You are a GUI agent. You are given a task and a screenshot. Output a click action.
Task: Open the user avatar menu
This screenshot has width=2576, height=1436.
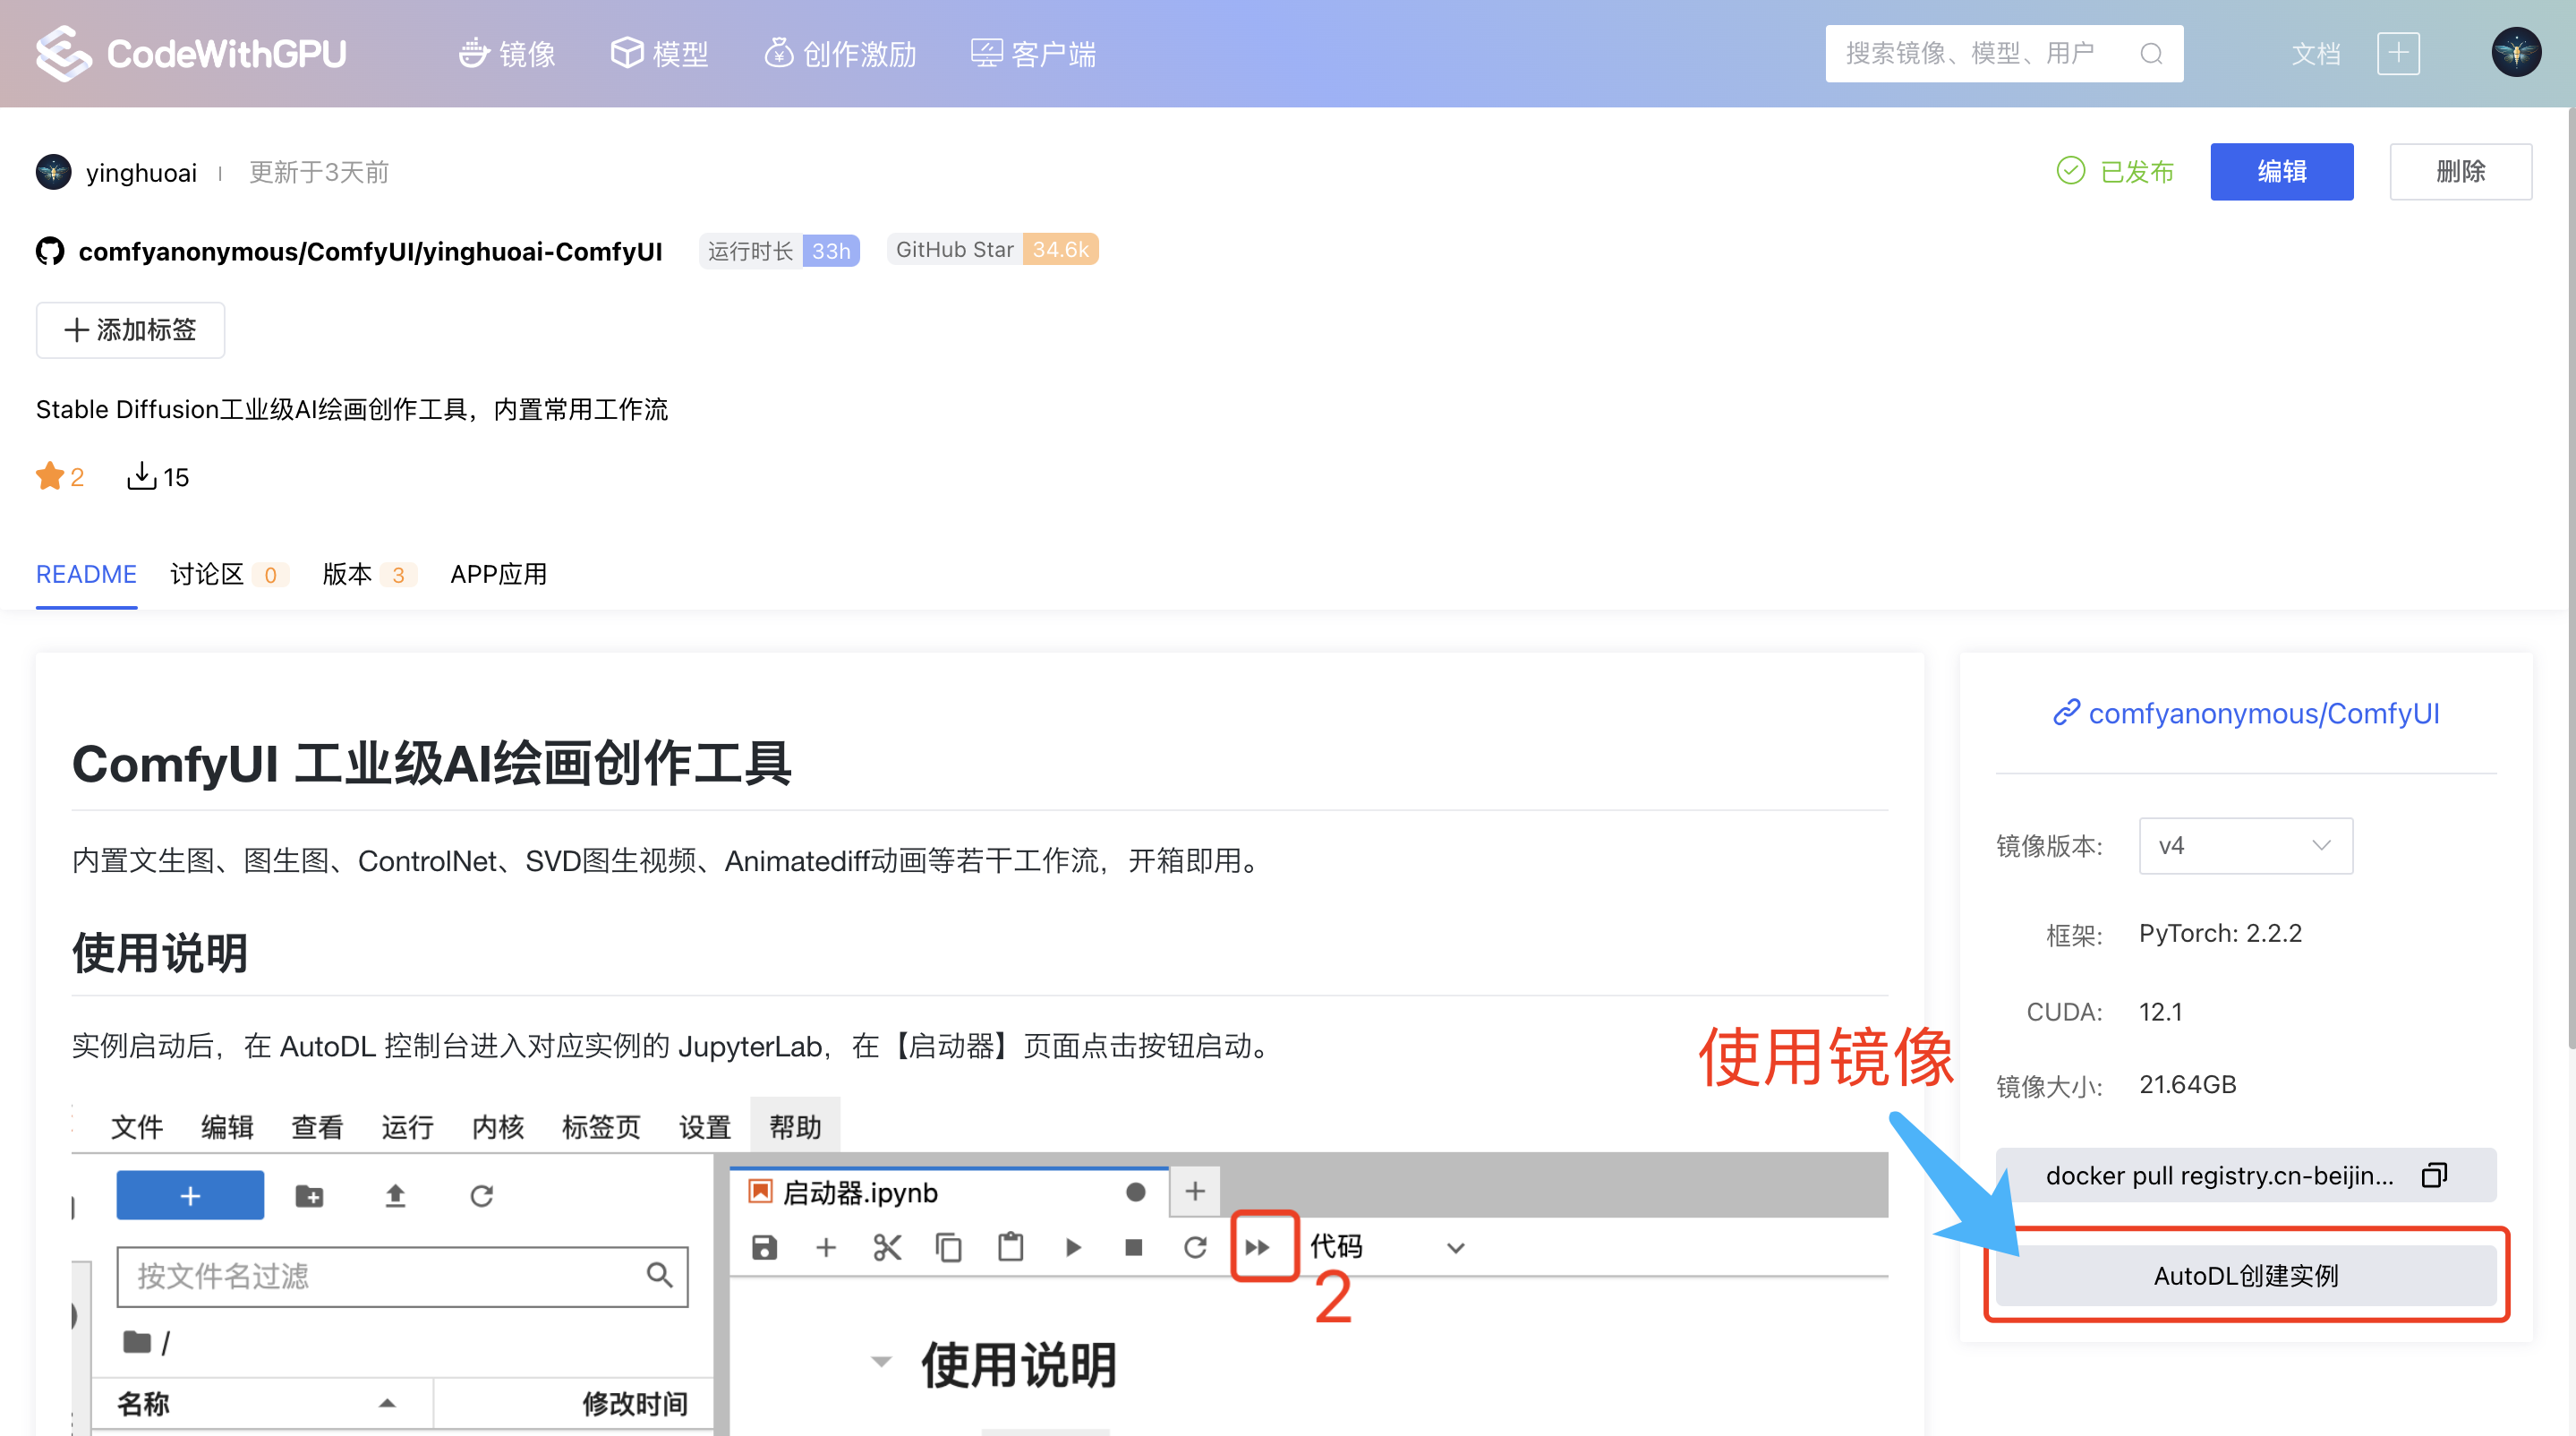click(2517, 53)
